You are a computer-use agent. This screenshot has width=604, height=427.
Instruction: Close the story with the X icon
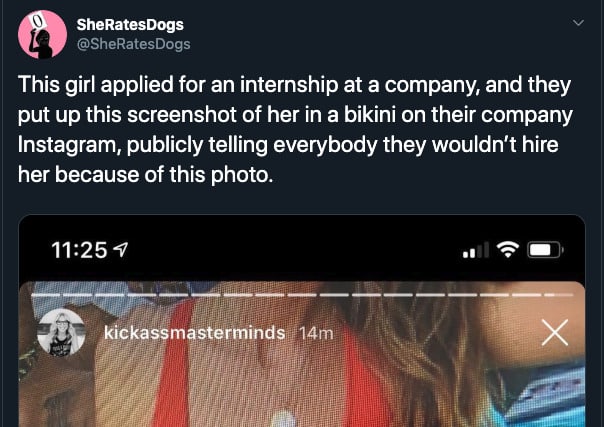555,332
